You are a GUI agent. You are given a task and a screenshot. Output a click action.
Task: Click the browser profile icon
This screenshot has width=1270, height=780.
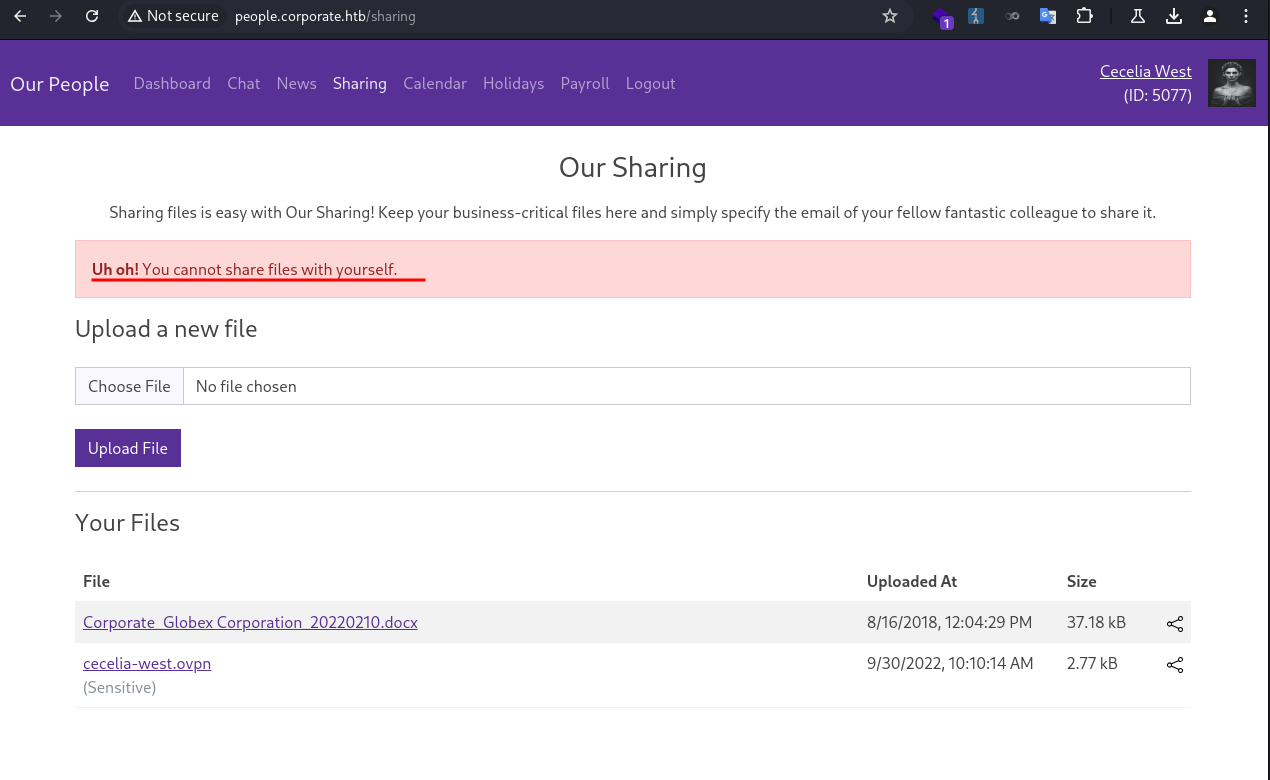1210,16
